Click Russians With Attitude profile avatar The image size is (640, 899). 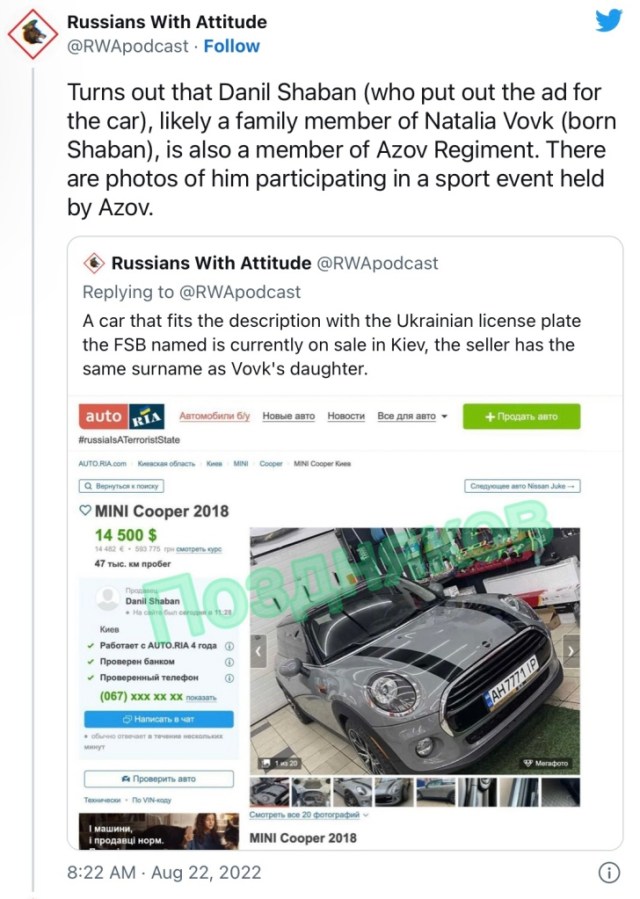pos(32,33)
